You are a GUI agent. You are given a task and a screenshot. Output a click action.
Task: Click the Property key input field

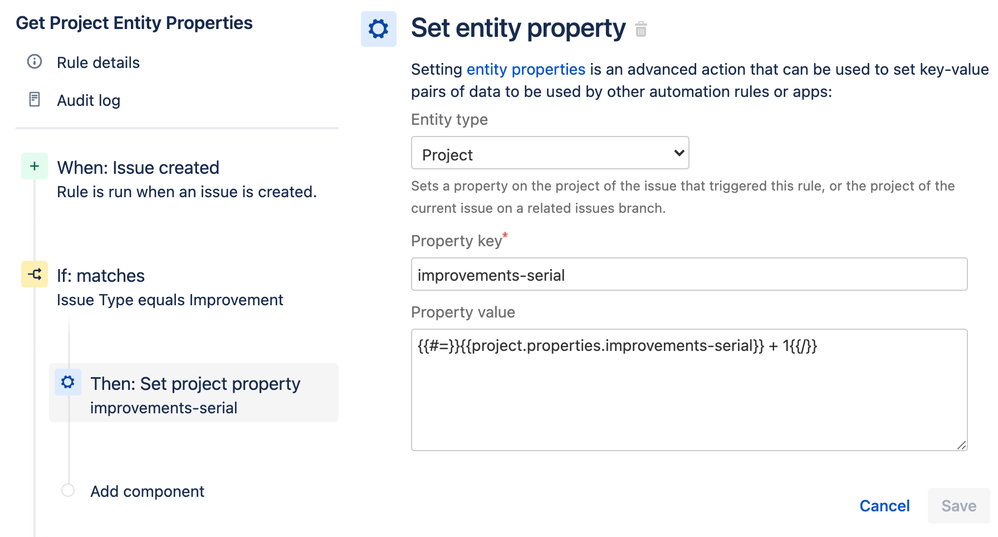688,275
